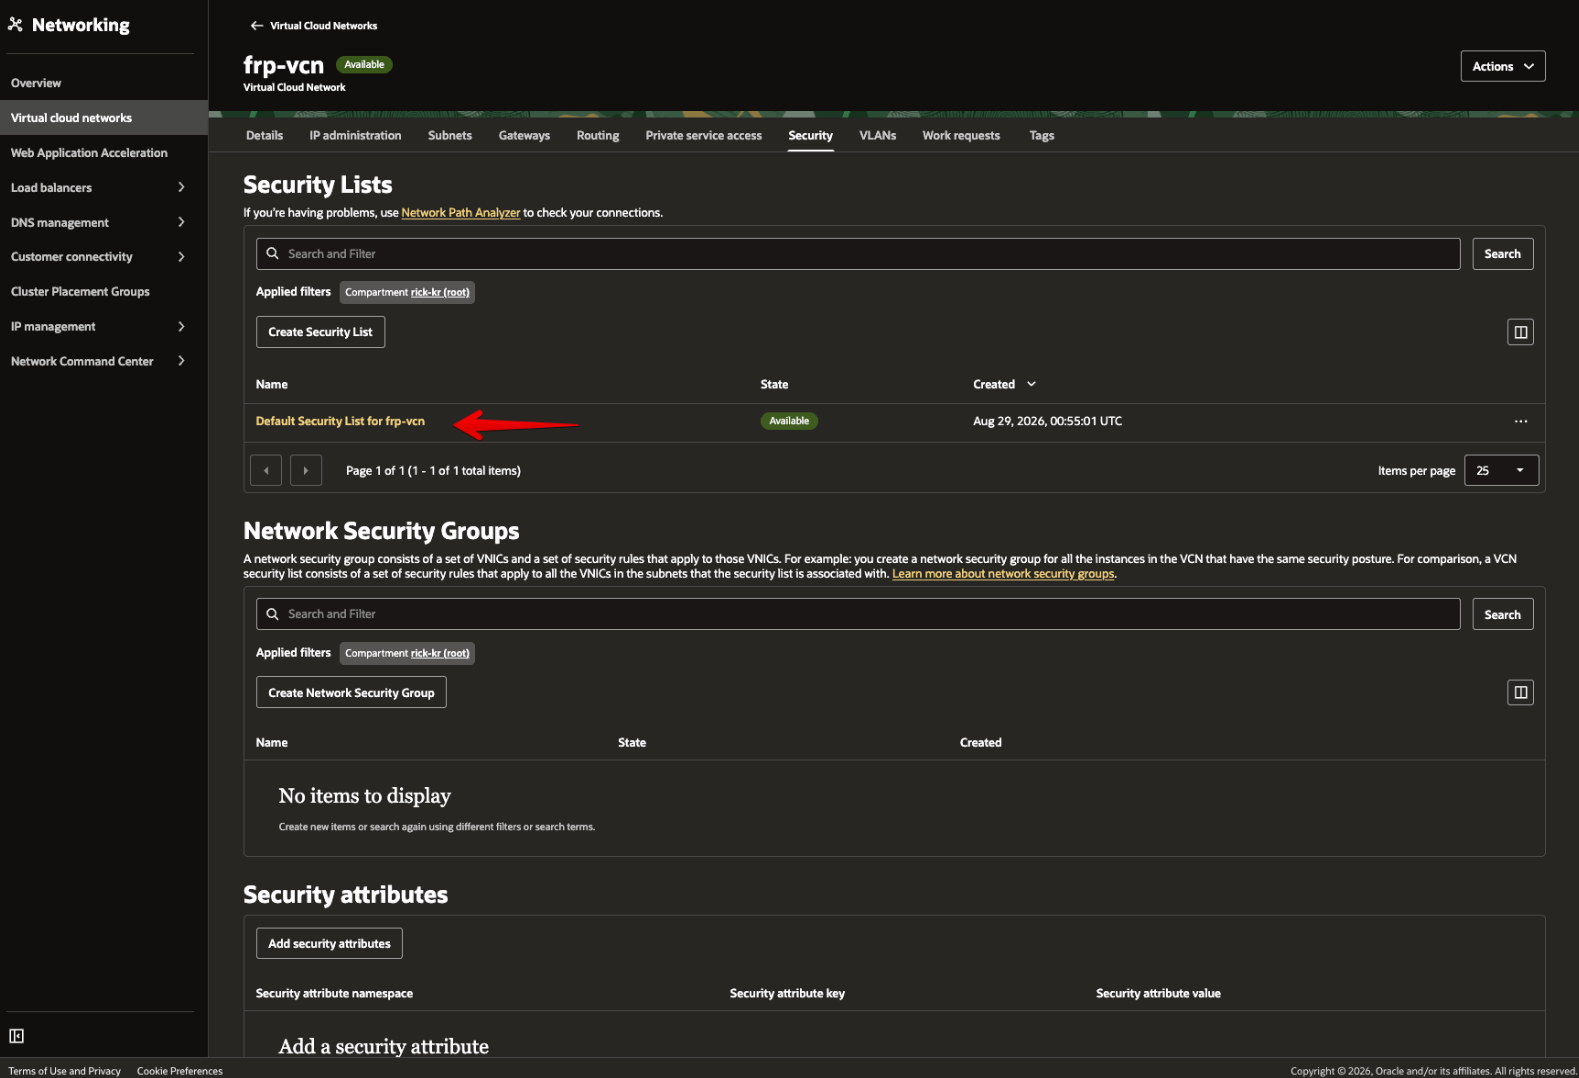Open the Subnets tab

pyautogui.click(x=450, y=135)
